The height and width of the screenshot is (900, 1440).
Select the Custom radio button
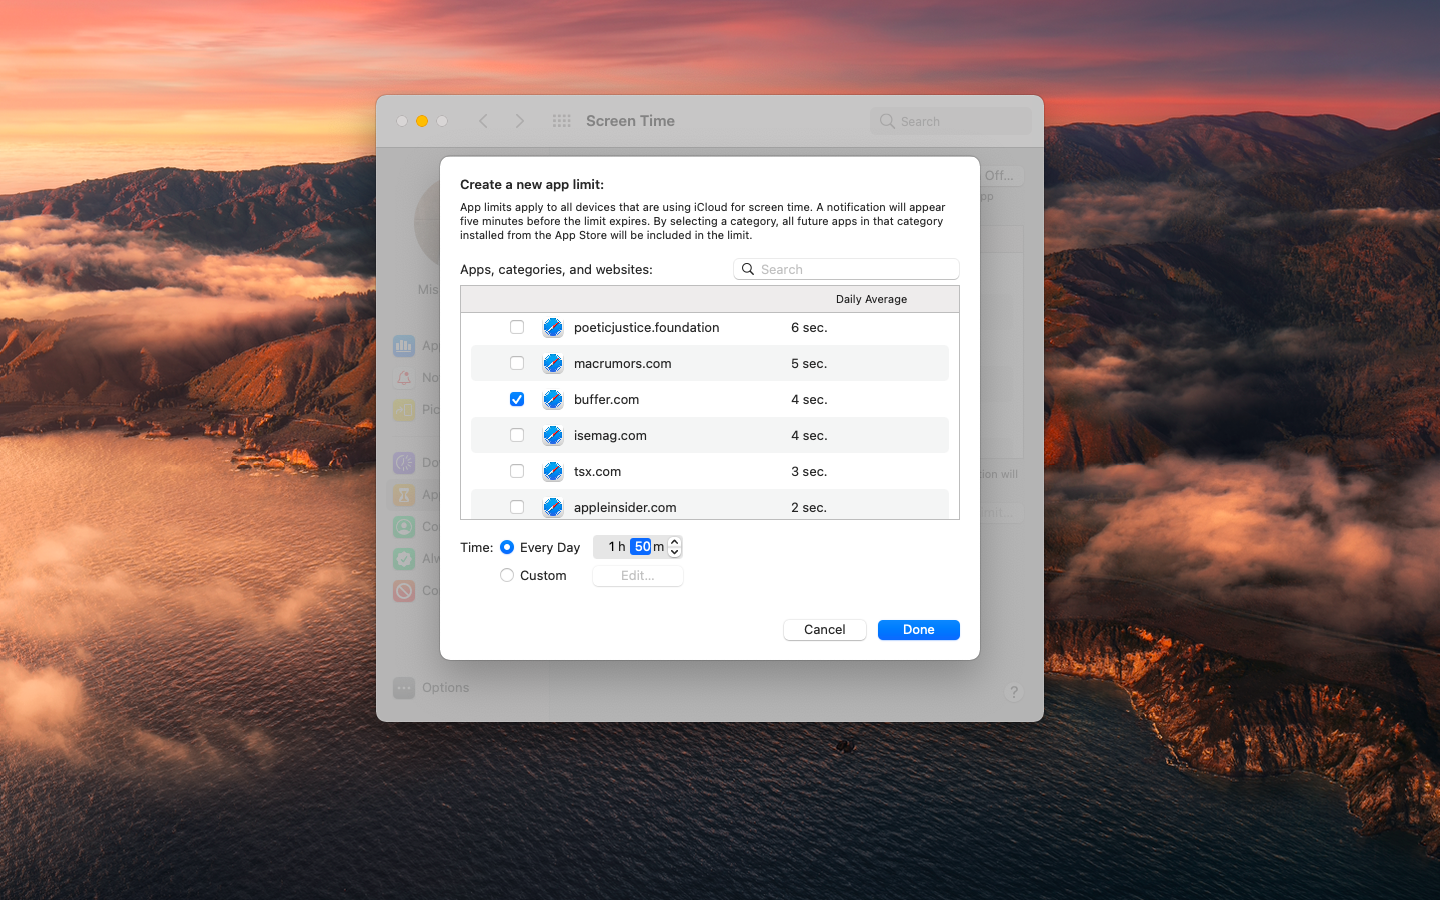click(507, 575)
